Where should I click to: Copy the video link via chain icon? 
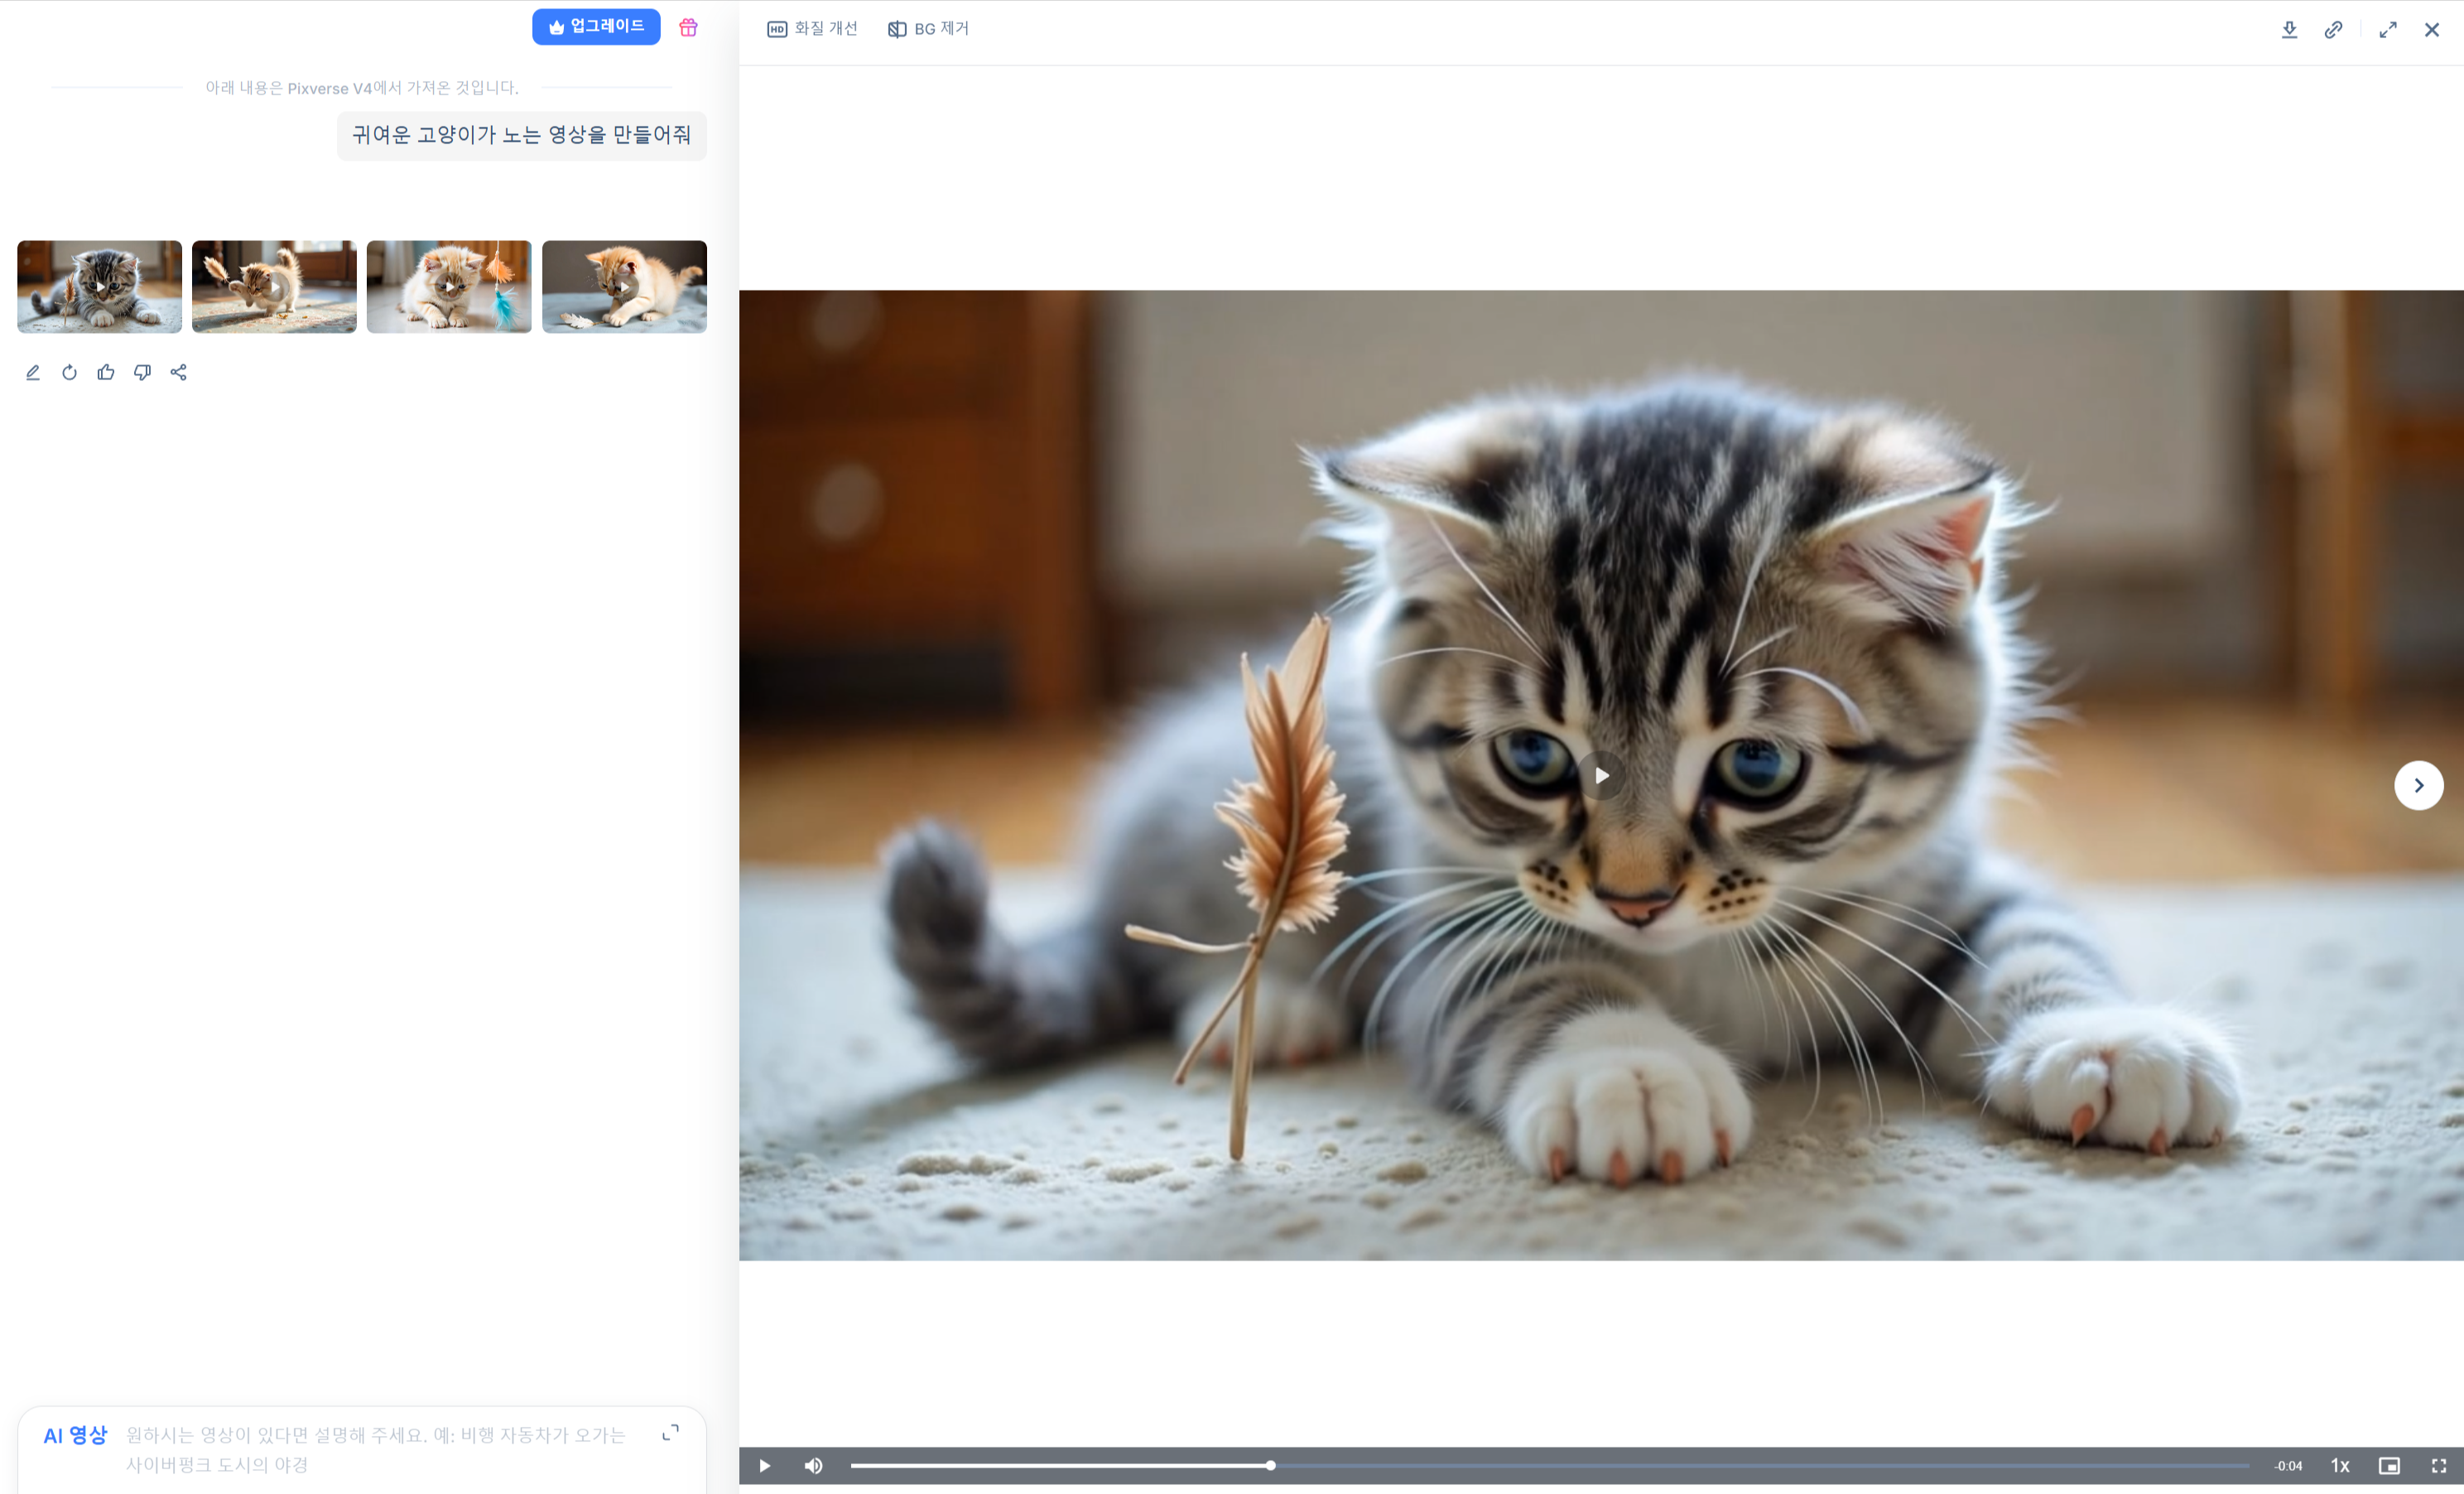pyautogui.click(x=2332, y=30)
